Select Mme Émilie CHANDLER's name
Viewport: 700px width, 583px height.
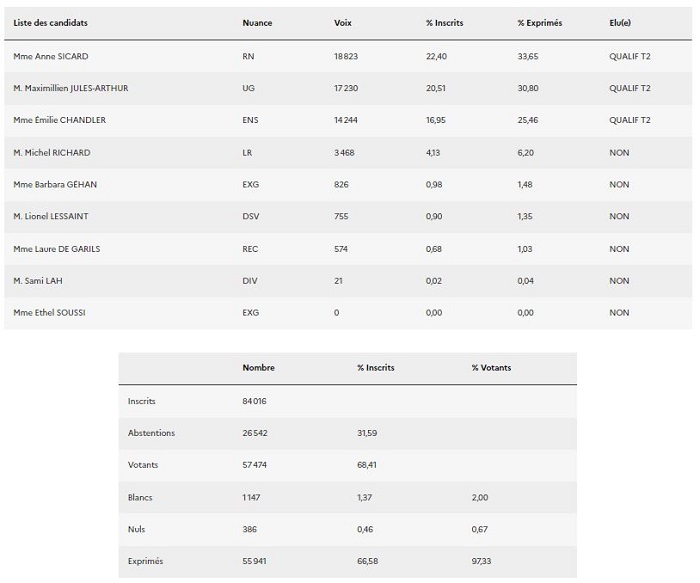pos(59,120)
